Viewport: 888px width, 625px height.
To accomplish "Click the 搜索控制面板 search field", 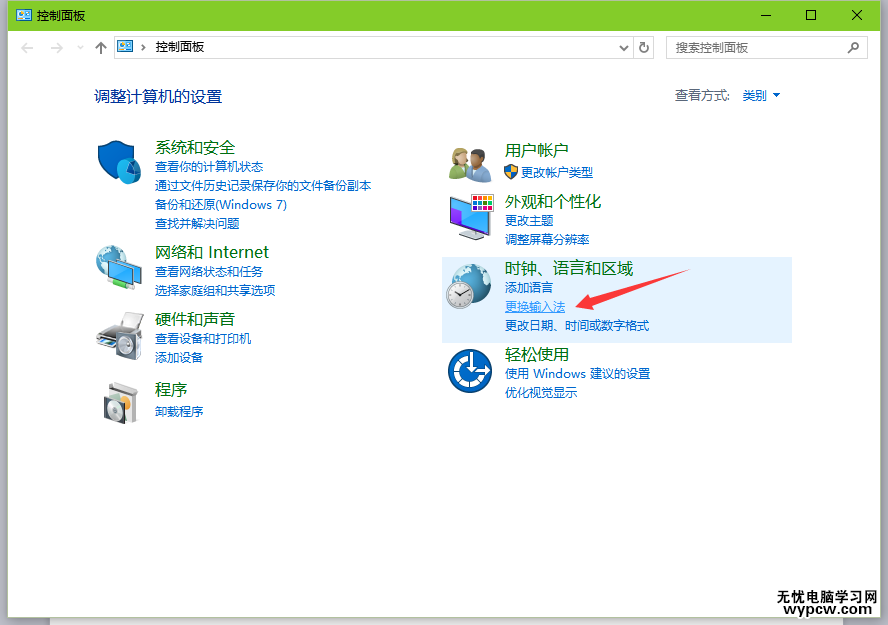I will click(766, 48).
